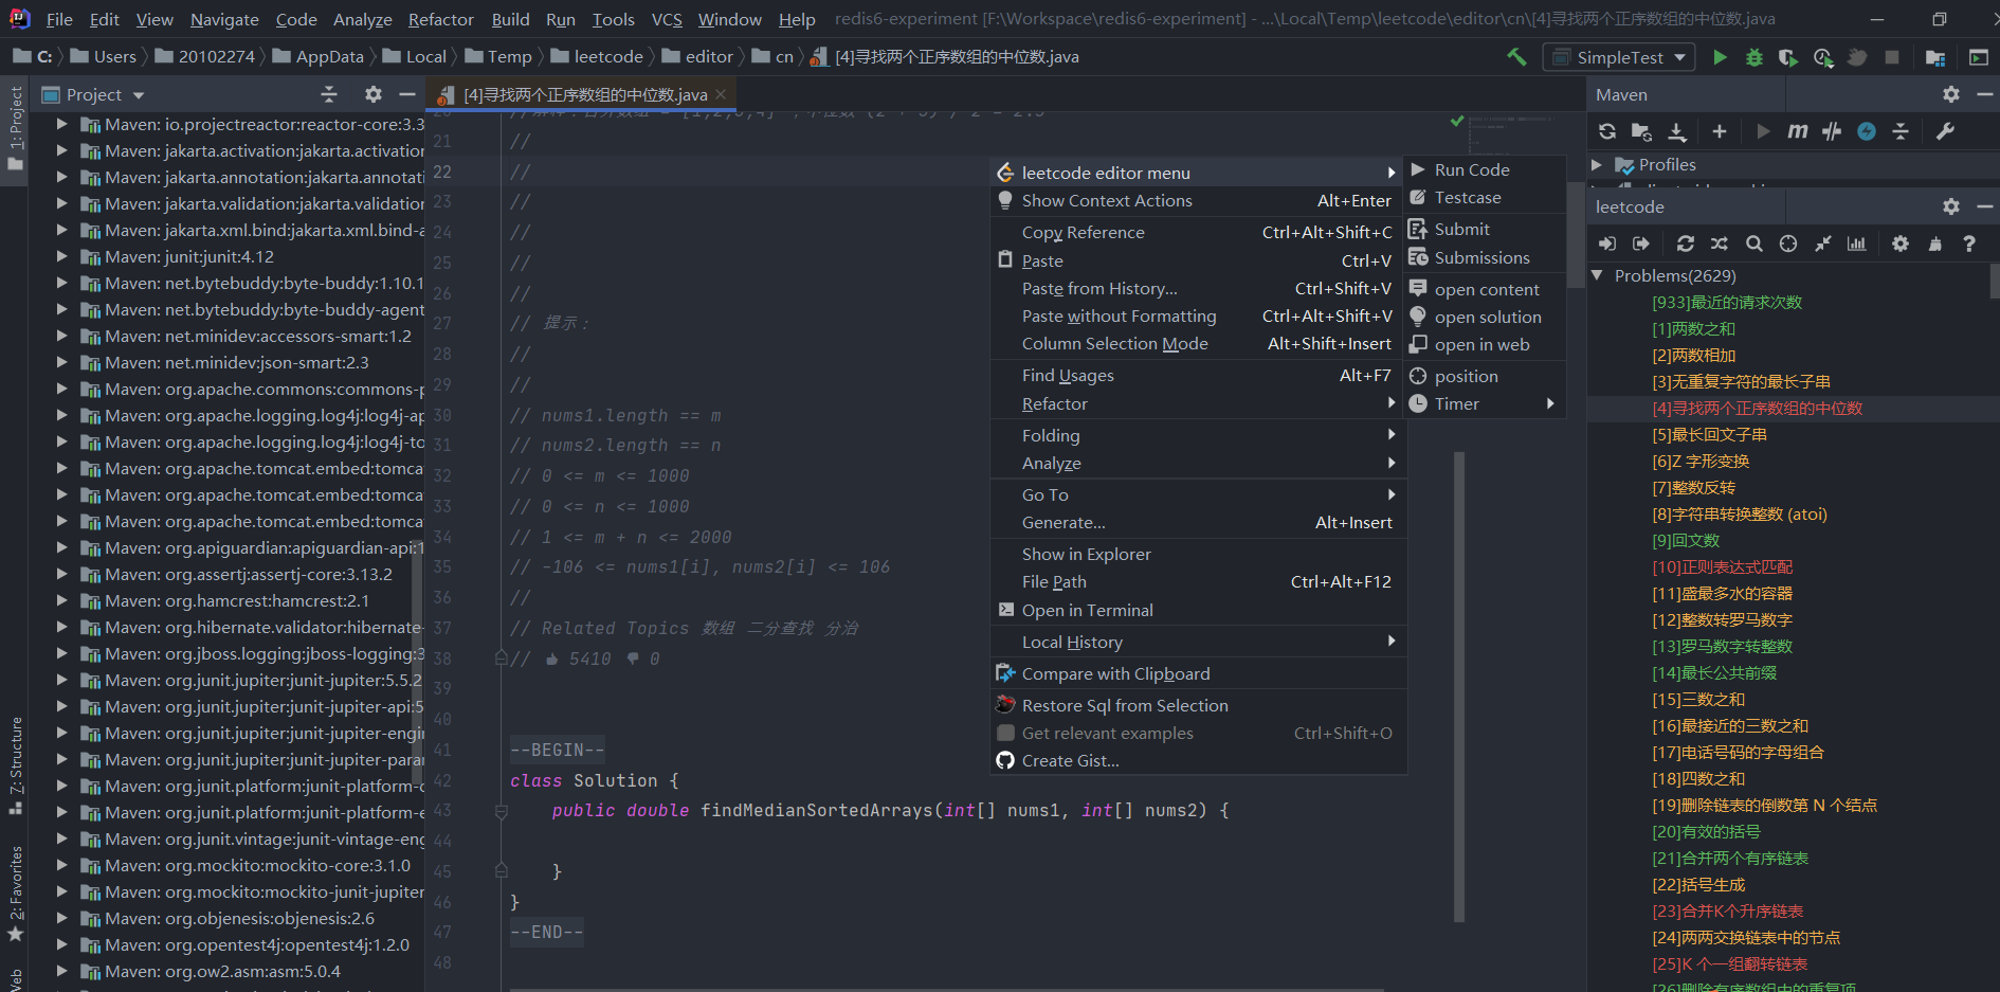This screenshot has width=2000, height=992.
Task: Open the SimpleTest run configuration dropdown
Action: pos(1619,57)
